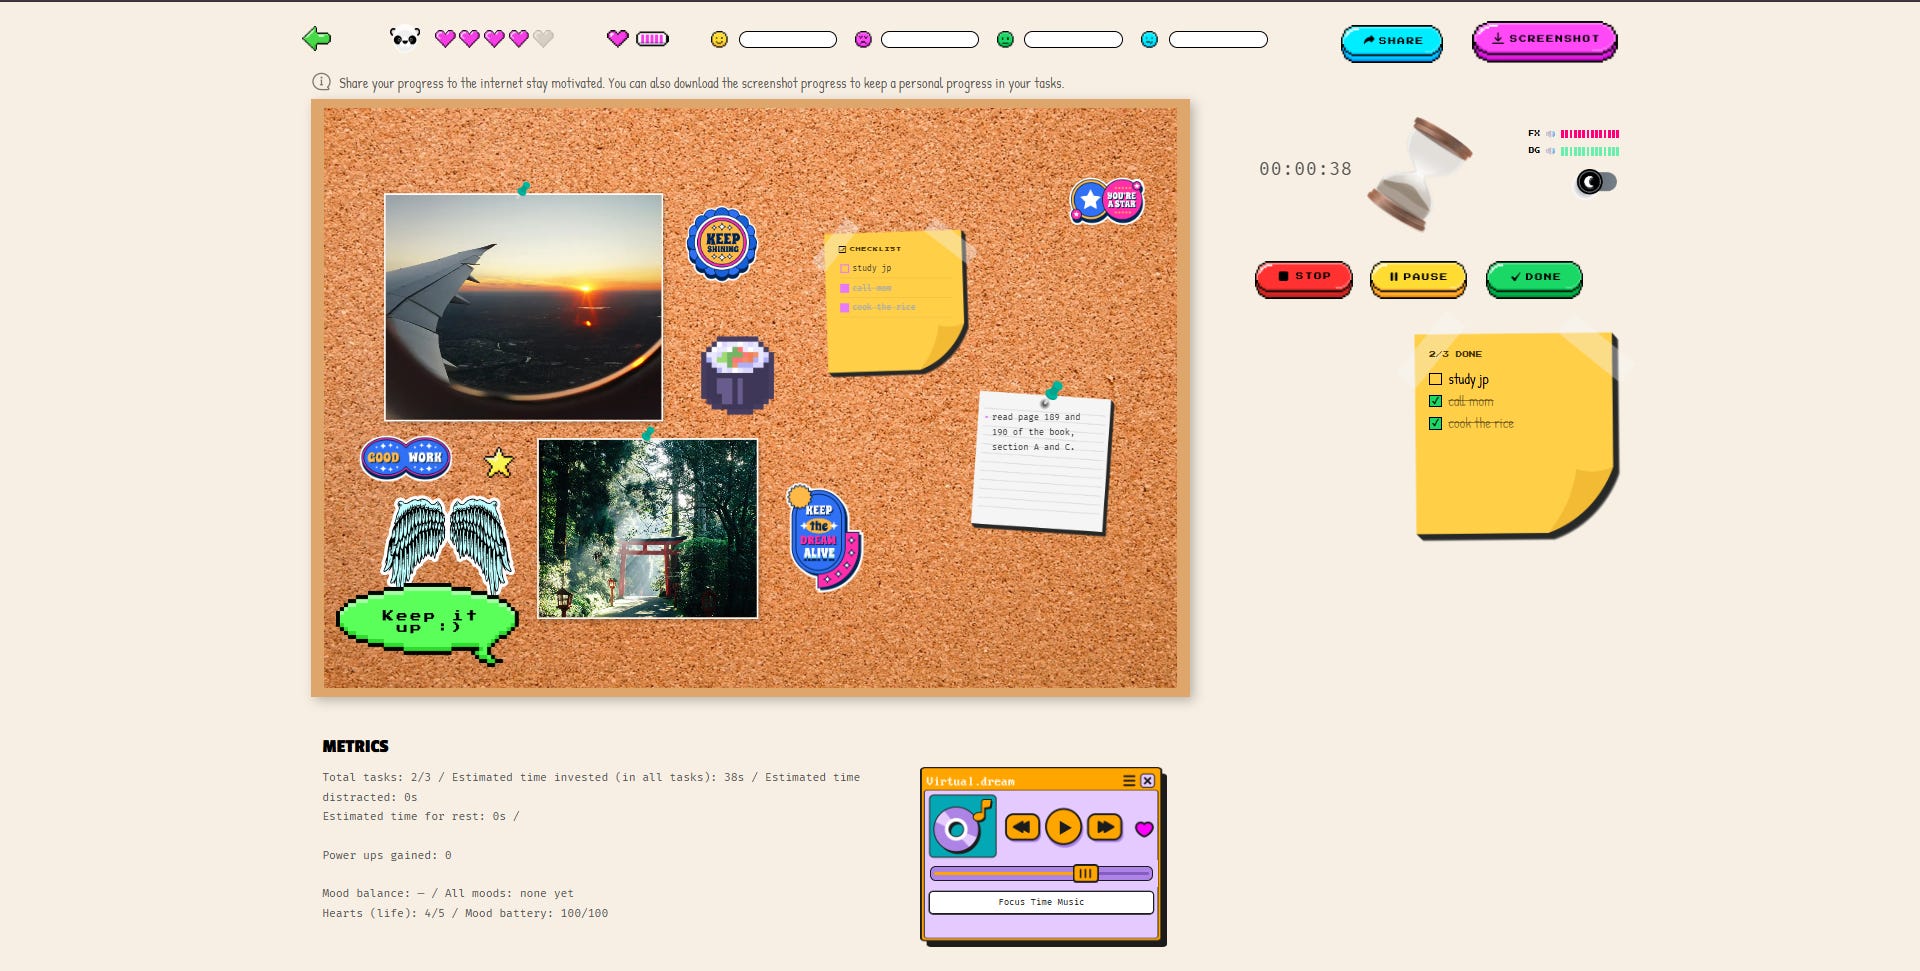Click the hourglass timer graphic
Screen dimensions: 1920x971
(x=1420, y=174)
